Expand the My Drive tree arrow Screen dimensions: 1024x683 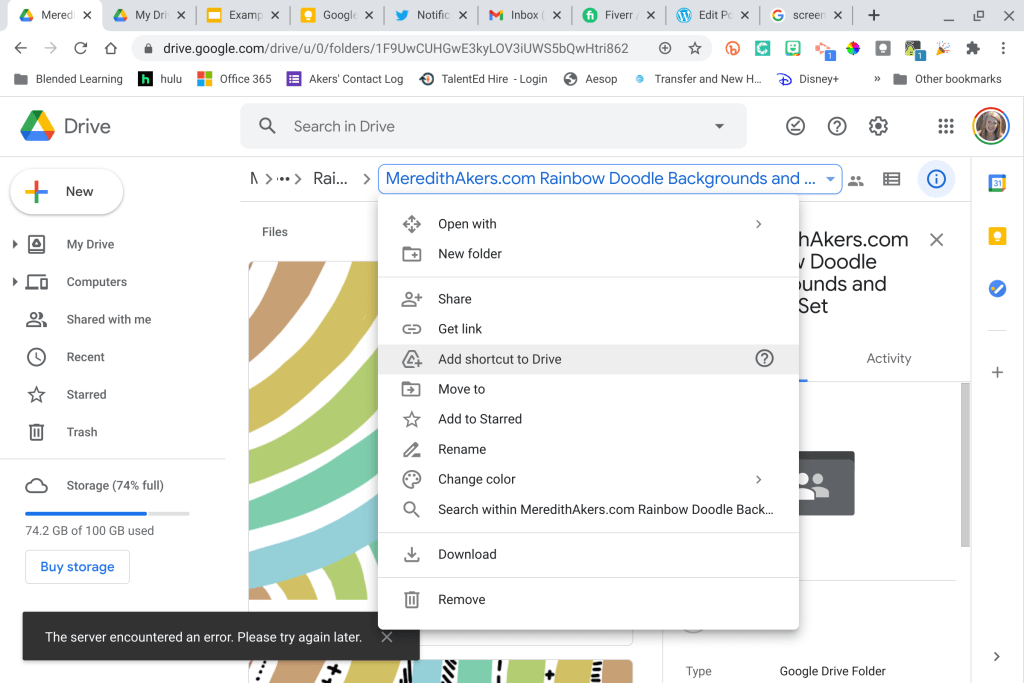(14, 245)
